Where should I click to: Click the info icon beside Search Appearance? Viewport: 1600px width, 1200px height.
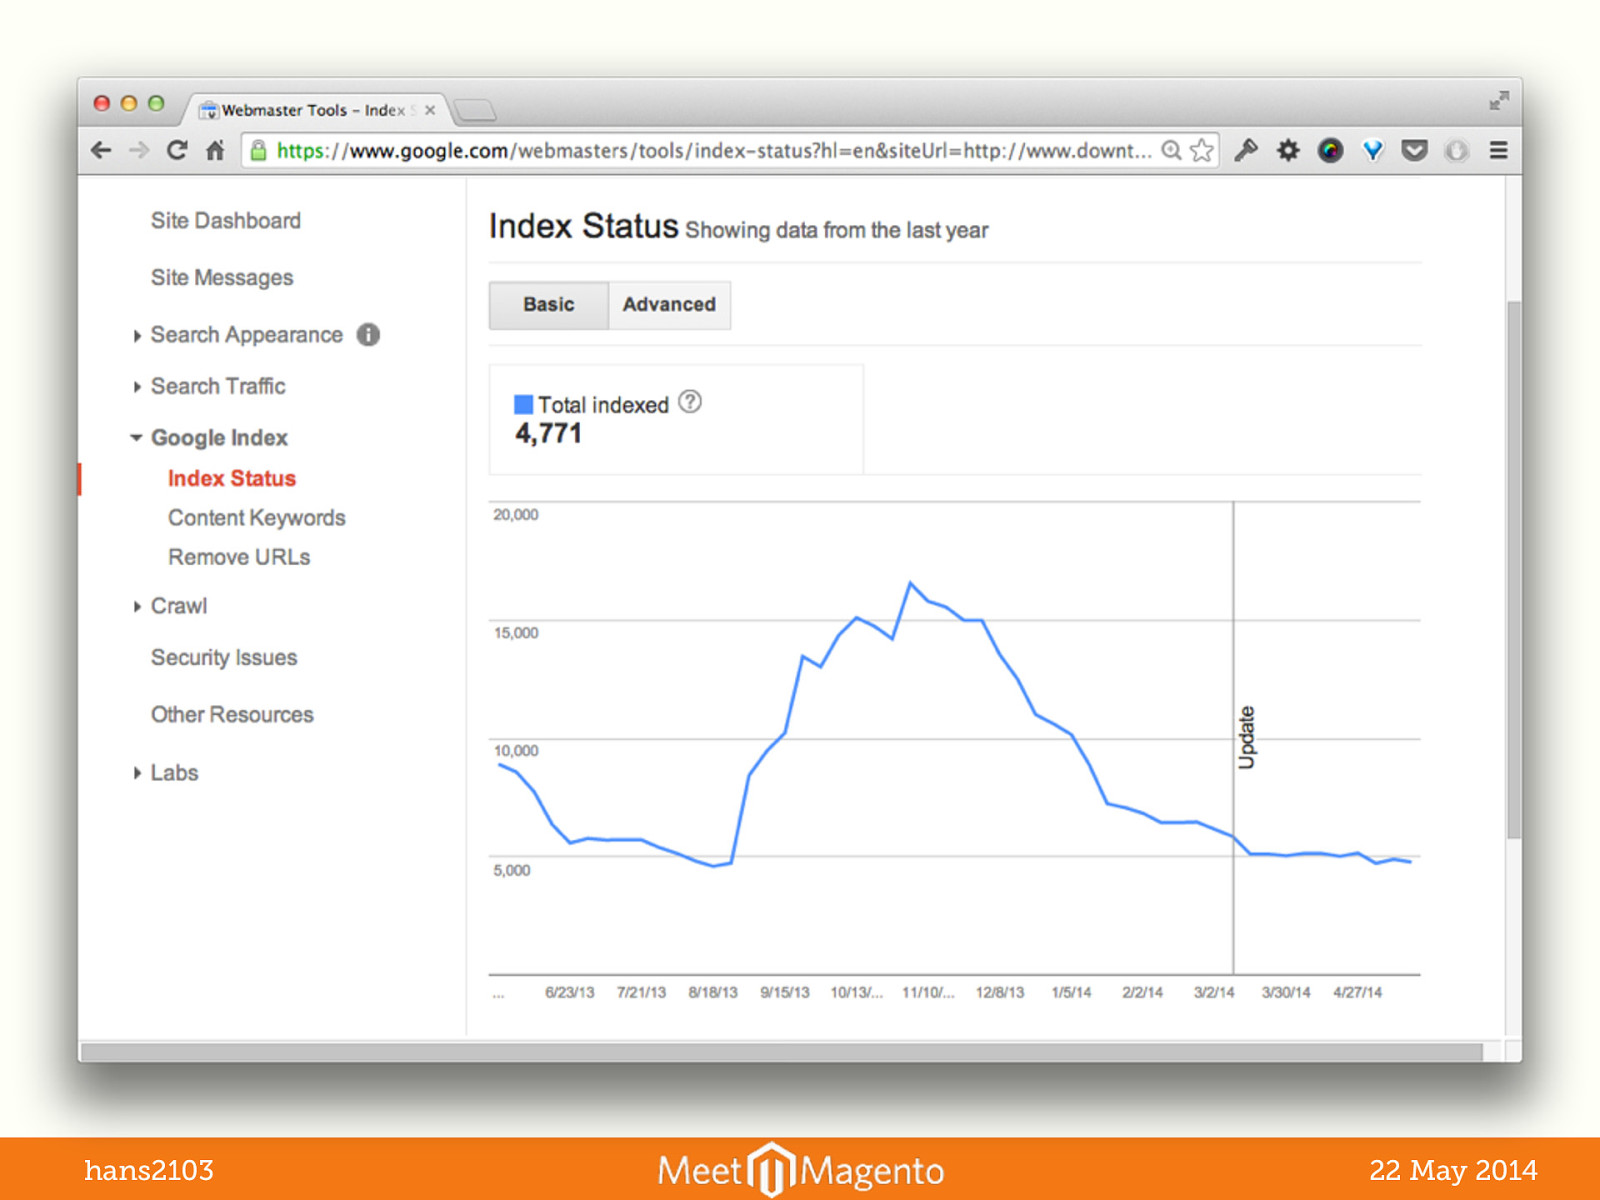point(368,335)
